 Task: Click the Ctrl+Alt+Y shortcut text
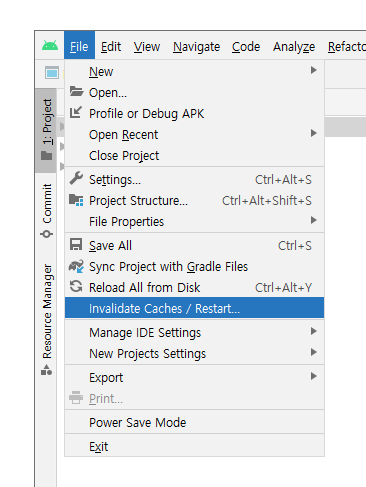pyautogui.click(x=283, y=287)
